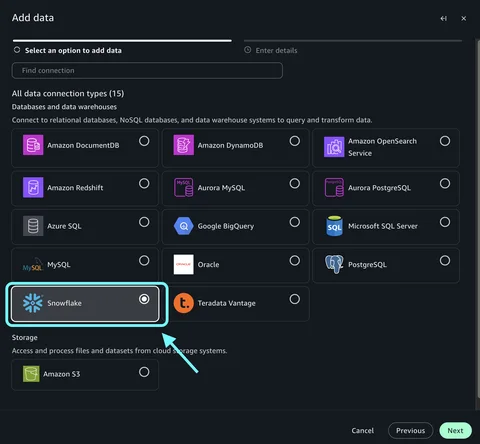Click the Aurora MySQL icon
The height and width of the screenshot is (444, 480).
[x=184, y=187]
